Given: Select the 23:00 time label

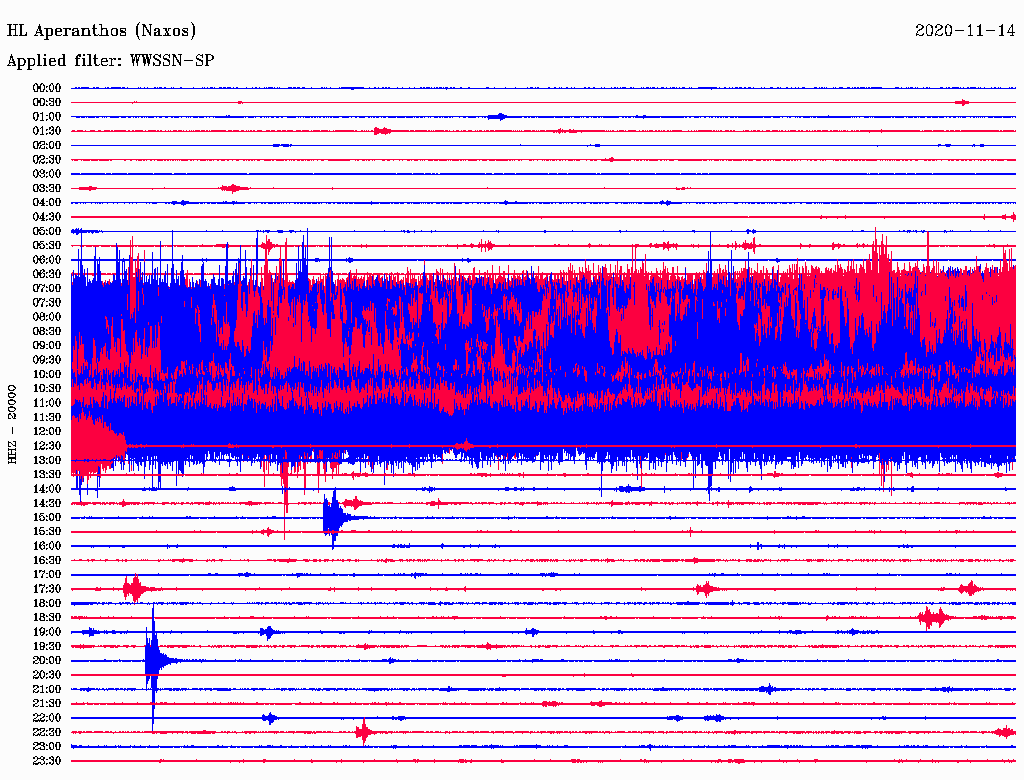Looking at the screenshot, I should pos(47,747).
